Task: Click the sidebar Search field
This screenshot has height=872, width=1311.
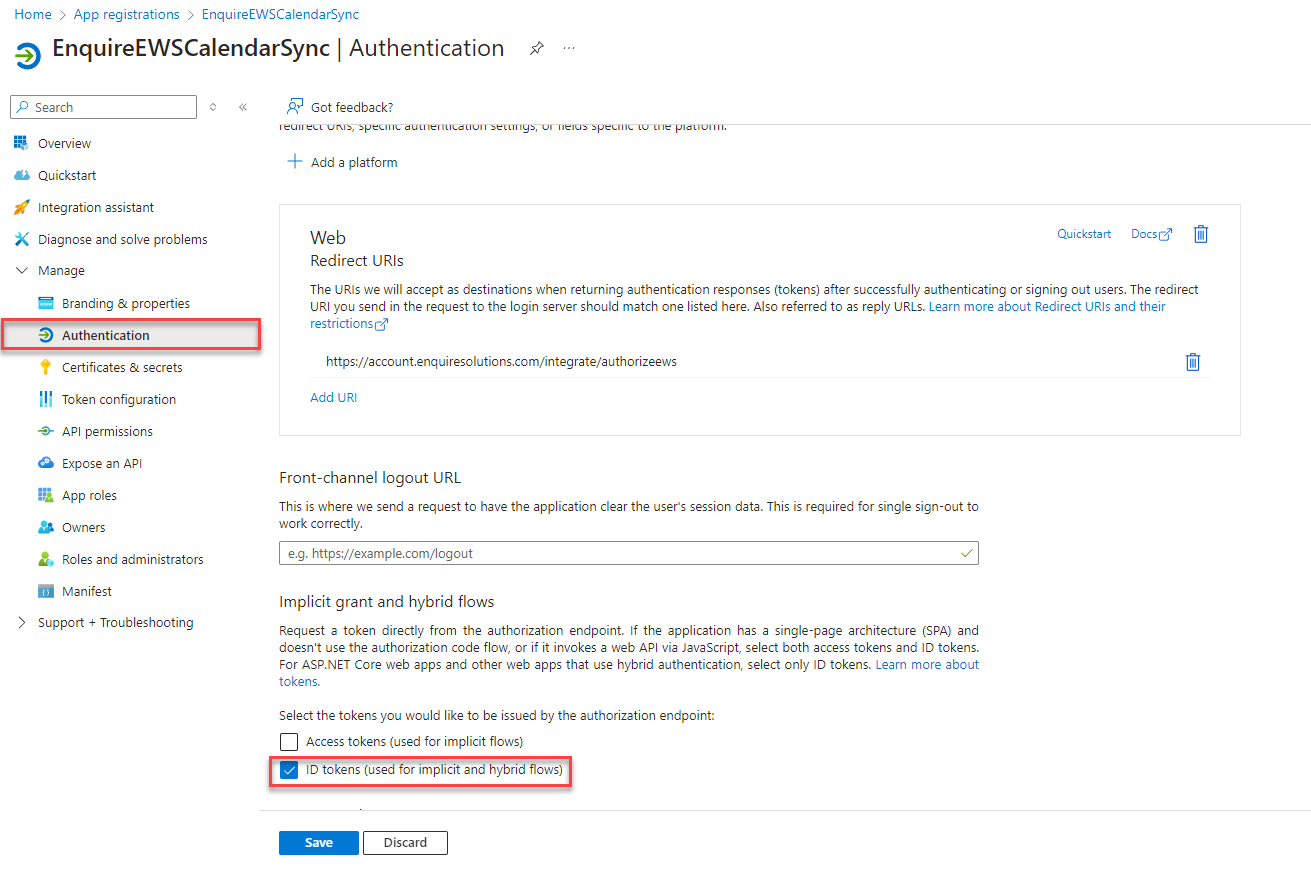Action: 104,107
